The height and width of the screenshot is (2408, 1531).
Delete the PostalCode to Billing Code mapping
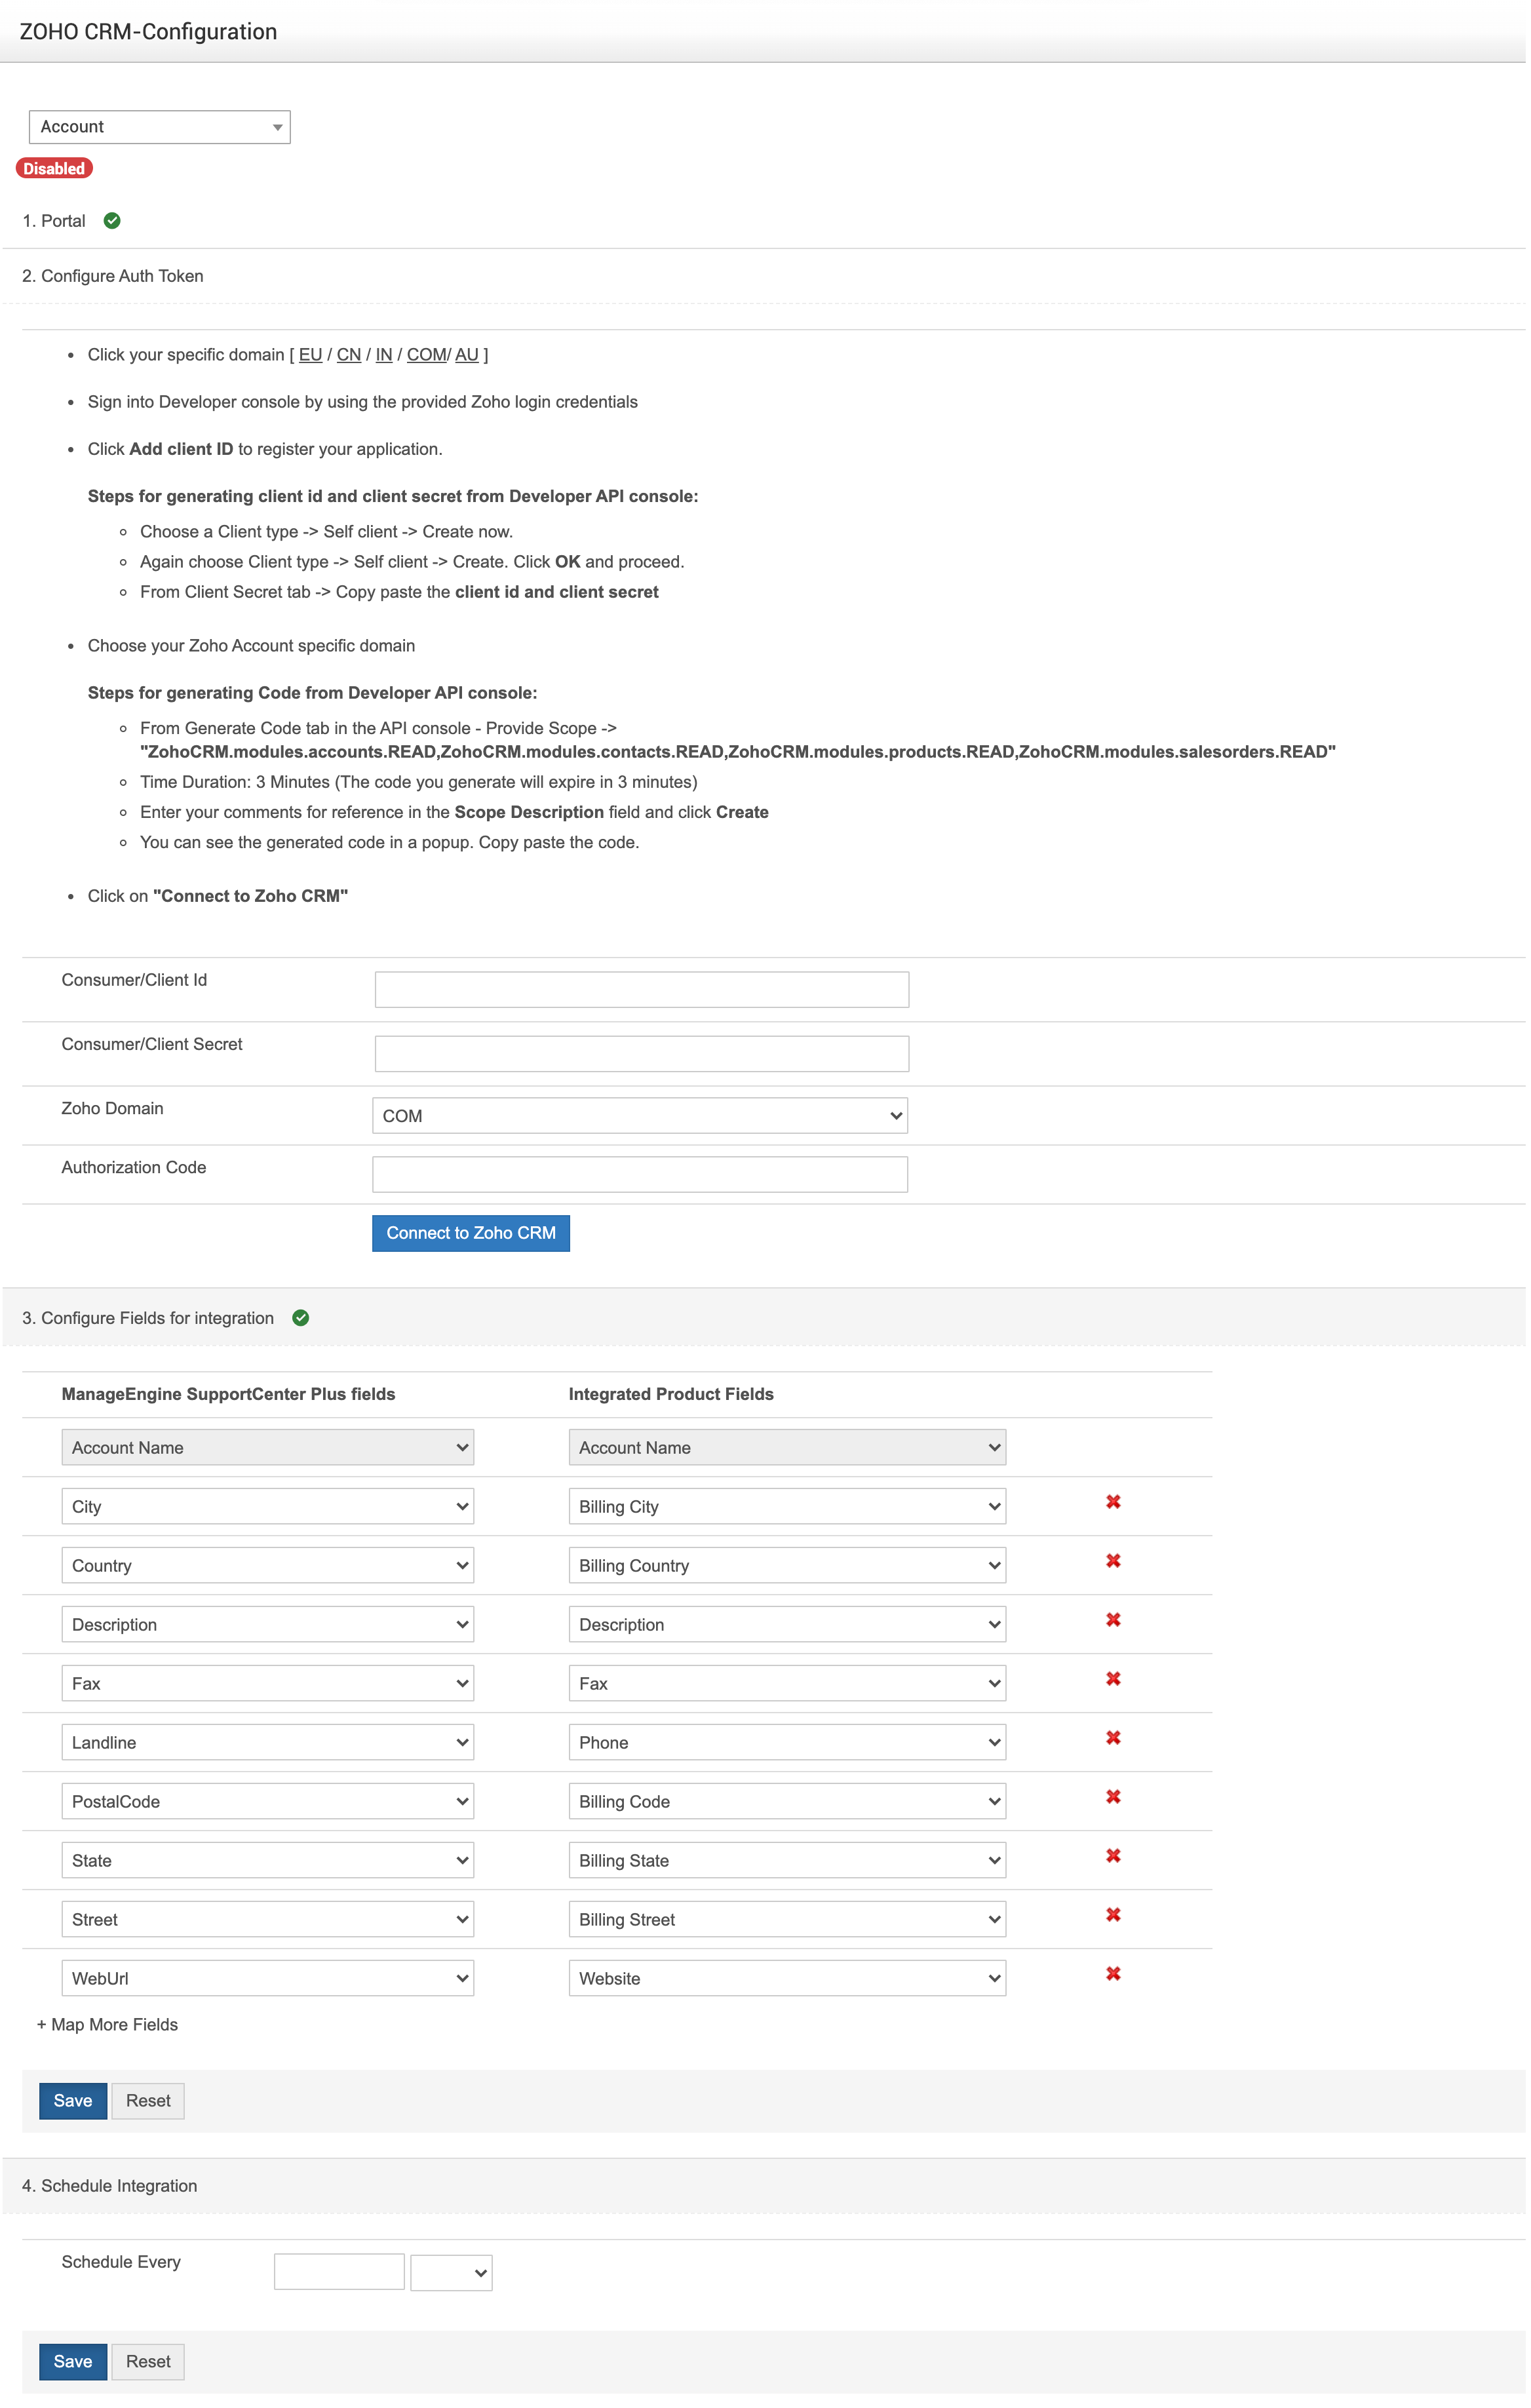click(1113, 1796)
